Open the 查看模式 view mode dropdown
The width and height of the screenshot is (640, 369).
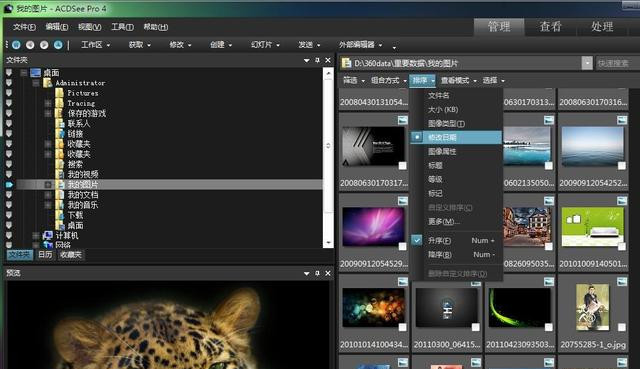(458, 80)
